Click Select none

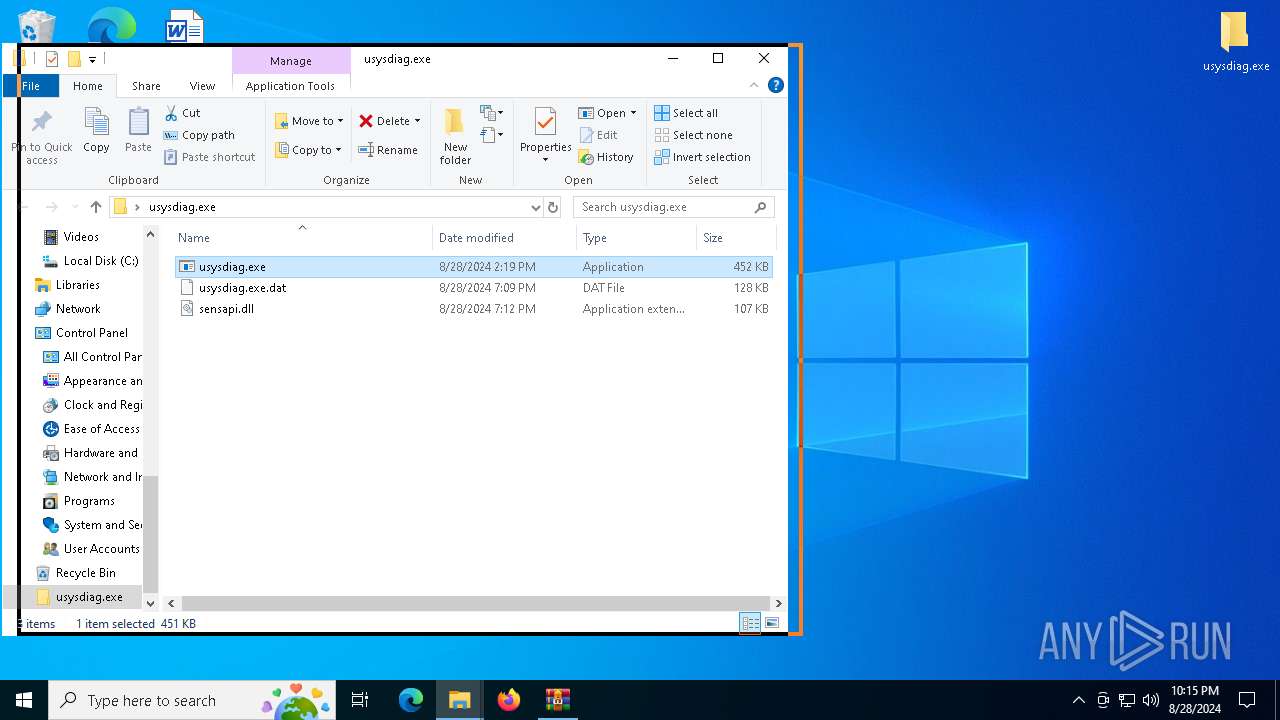coord(693,135)
